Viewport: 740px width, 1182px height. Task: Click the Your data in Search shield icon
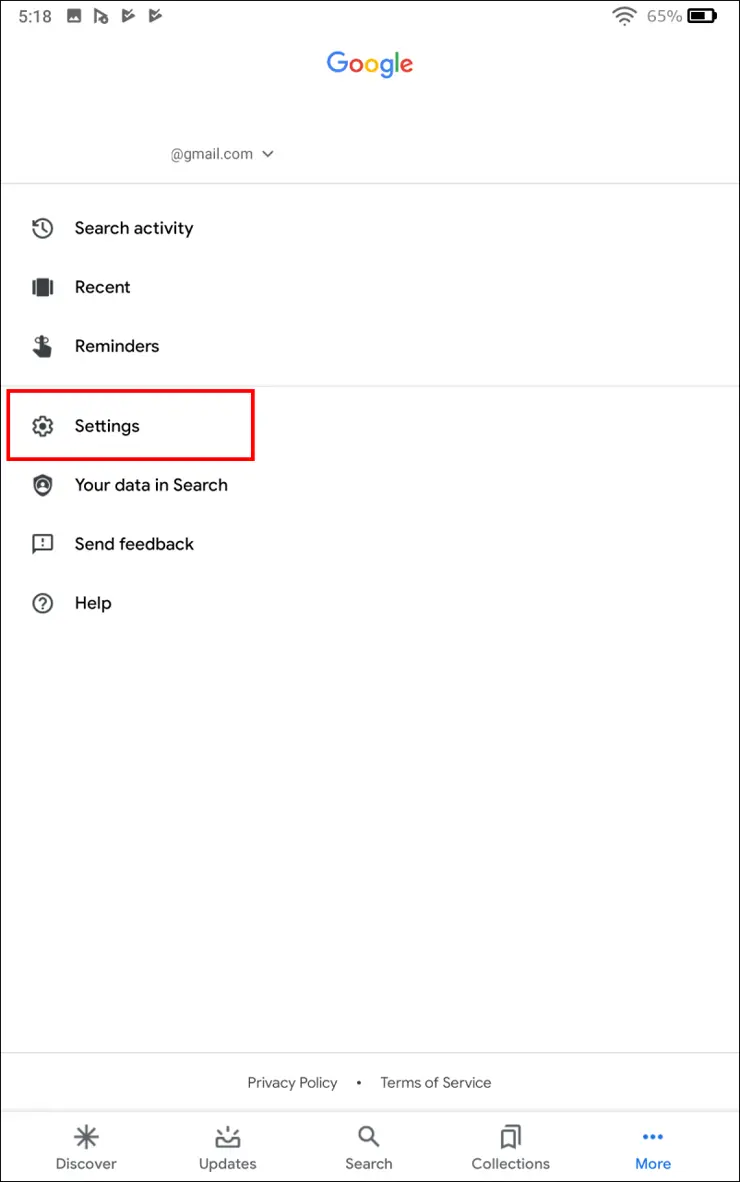[x=42, y=485]
